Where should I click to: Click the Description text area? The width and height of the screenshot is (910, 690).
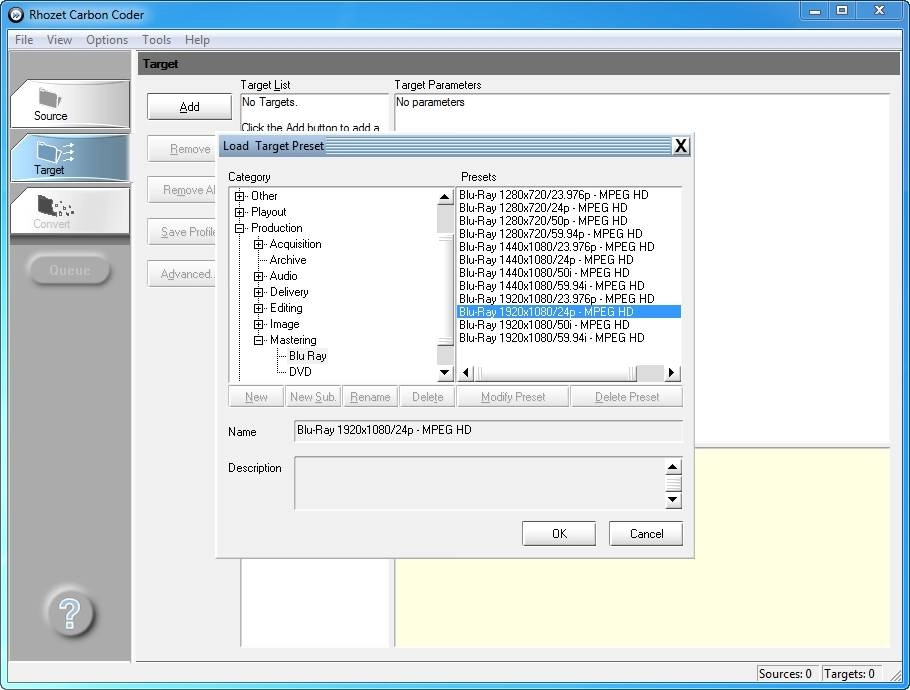479,483
